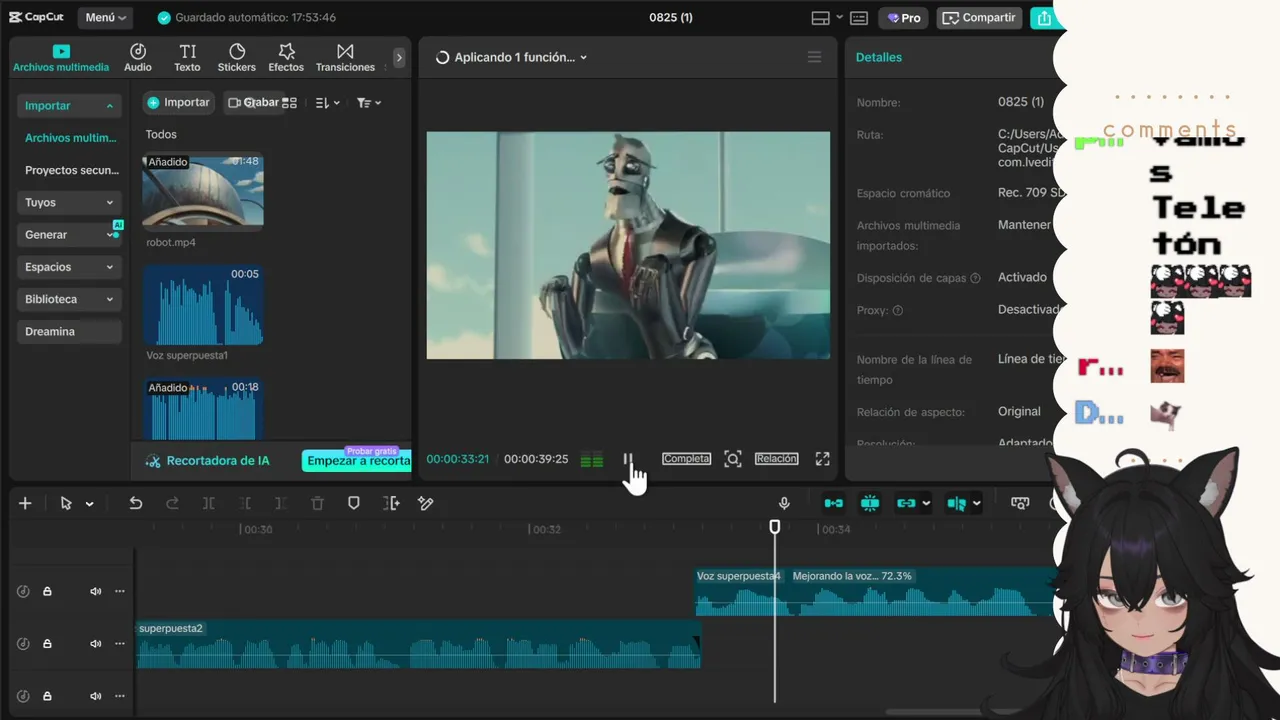Open more options for superpuesta2 track
Image resolution: width=1280 pixels, height=720 pixels.
(x=120, y=644)
